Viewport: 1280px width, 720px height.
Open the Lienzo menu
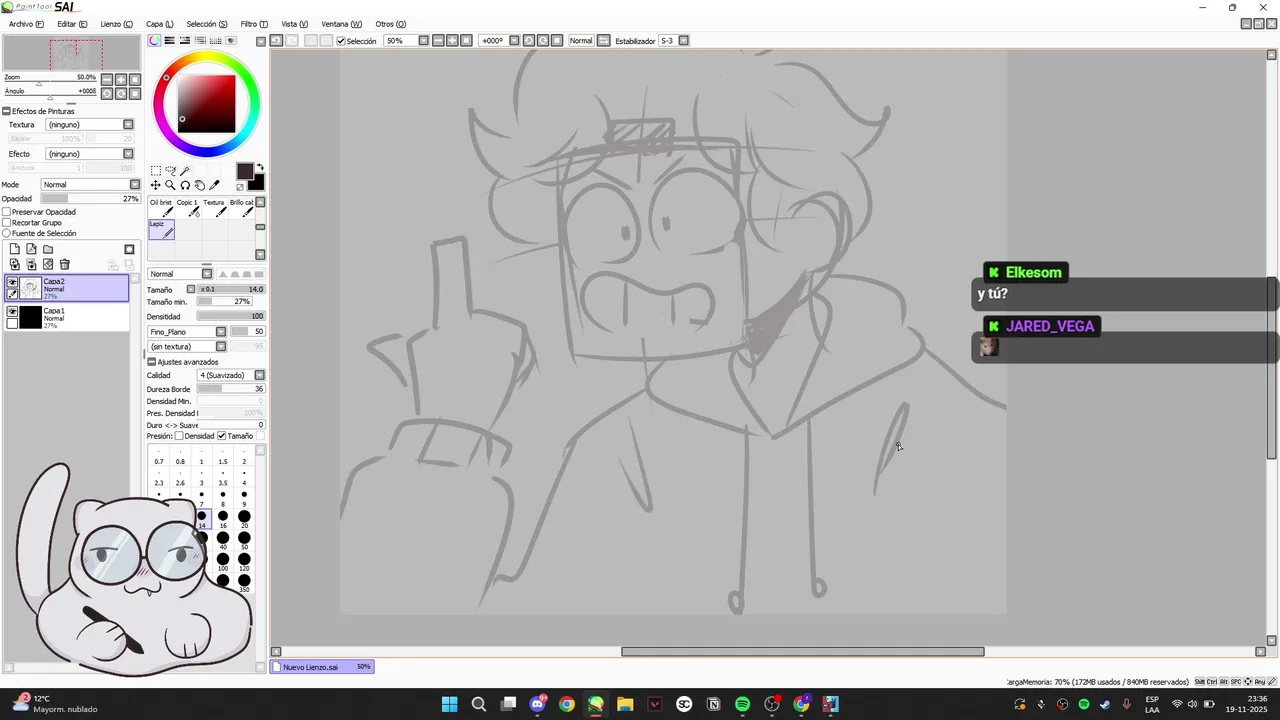click(x=117, y=24)
